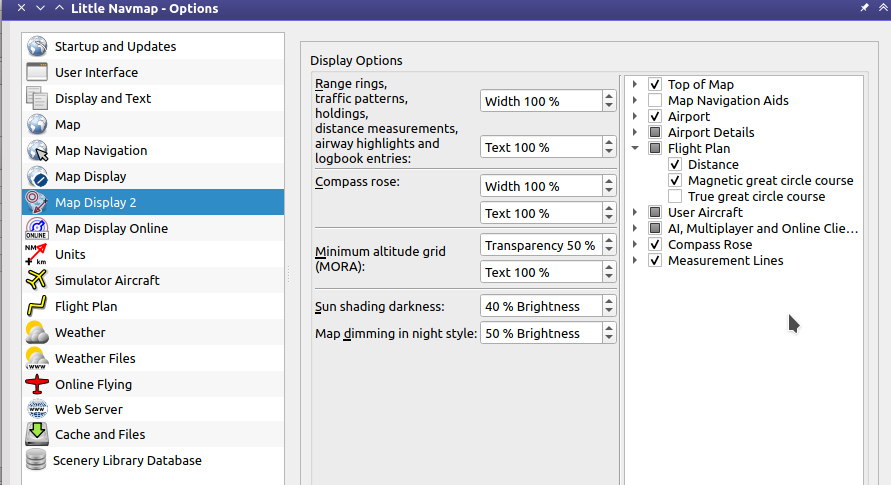The width and height of the screenshot is (891, 485).
Task: Increase Compass rose Width stepper
Action: 609,181
